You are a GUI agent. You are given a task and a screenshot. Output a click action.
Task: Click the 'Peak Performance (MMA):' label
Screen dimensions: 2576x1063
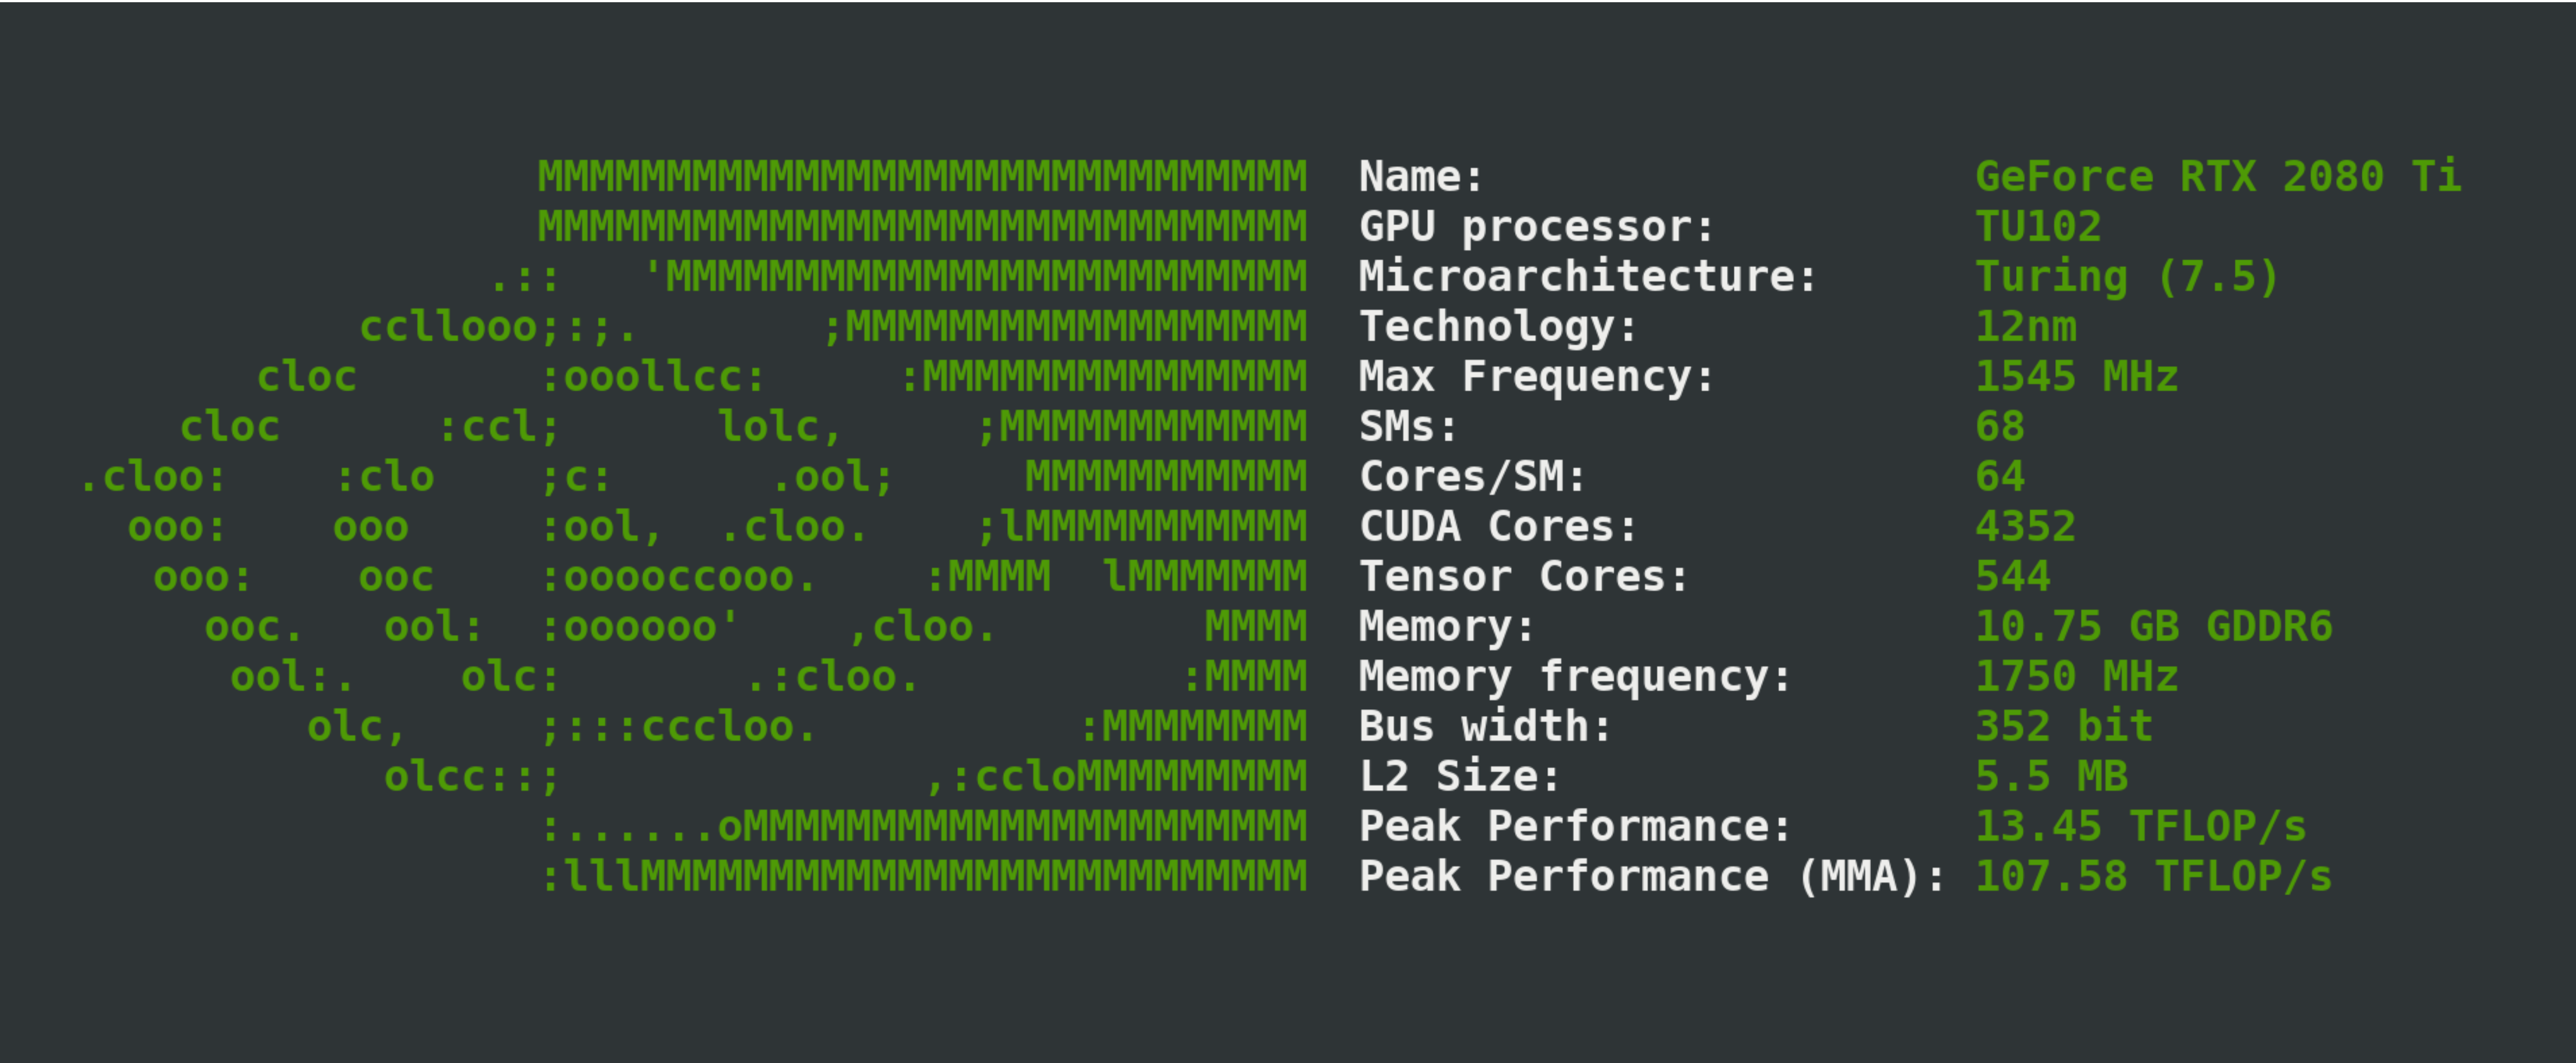pos(1651,877)
